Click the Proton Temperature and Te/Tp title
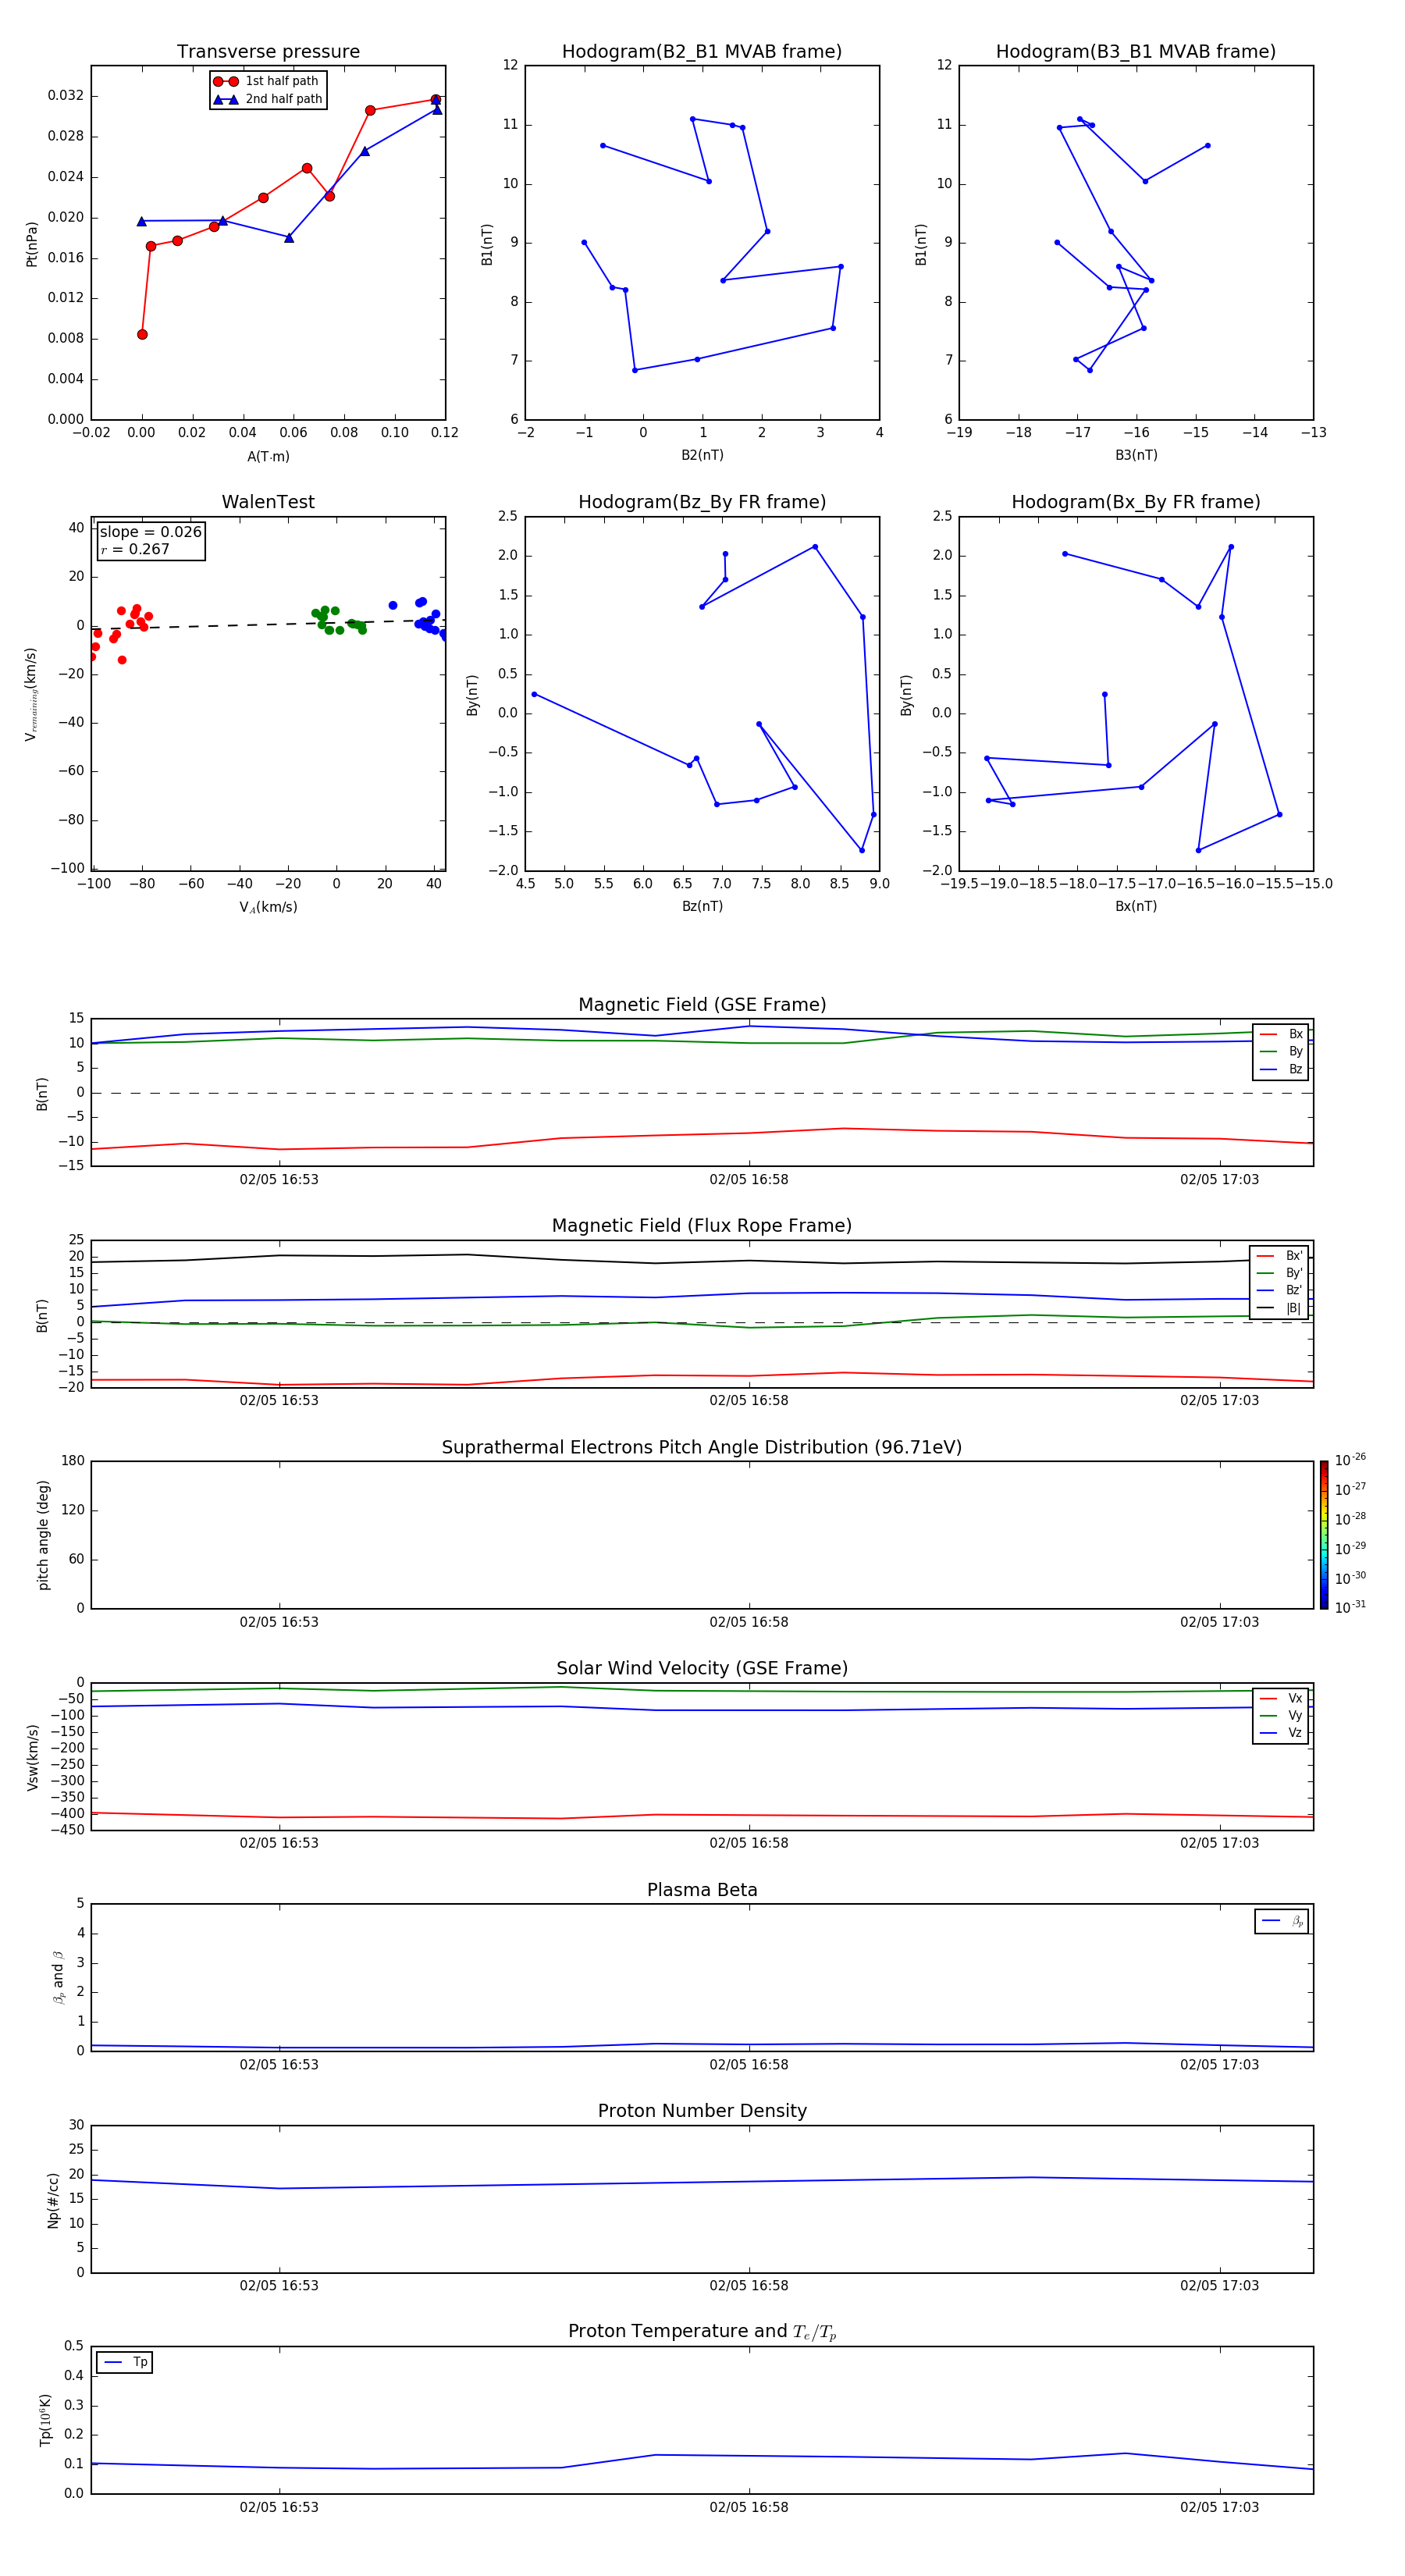This screenshot has width=1405, height=2576. click(702, 2332)
